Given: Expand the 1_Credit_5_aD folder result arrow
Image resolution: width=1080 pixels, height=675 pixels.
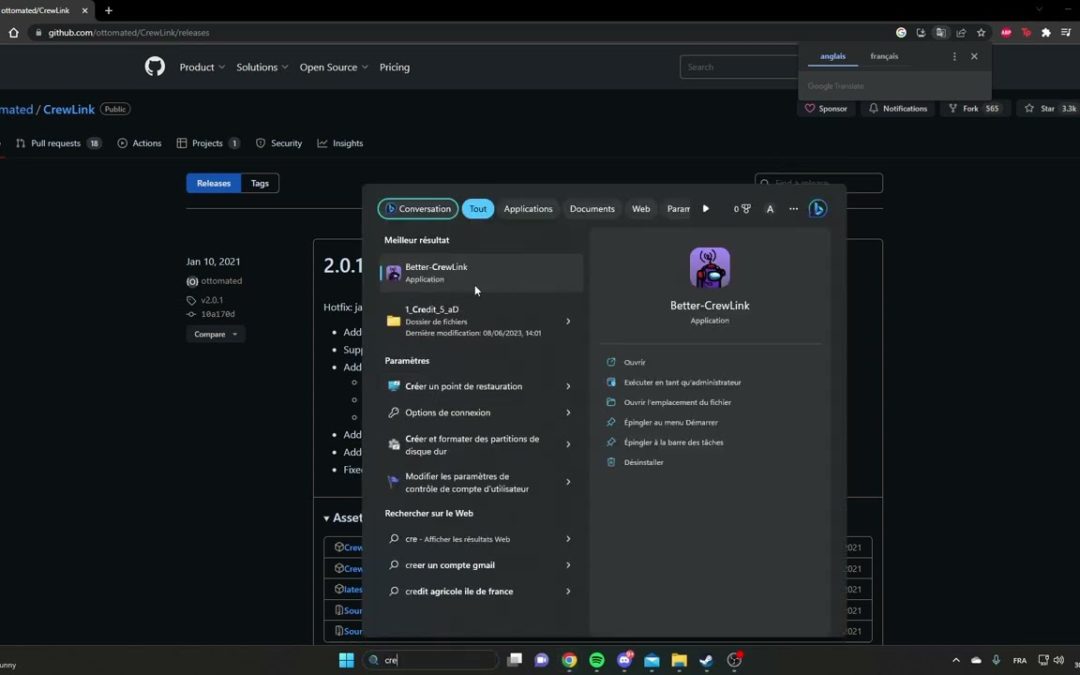Looking at the screenshot, I should (568, 321).
